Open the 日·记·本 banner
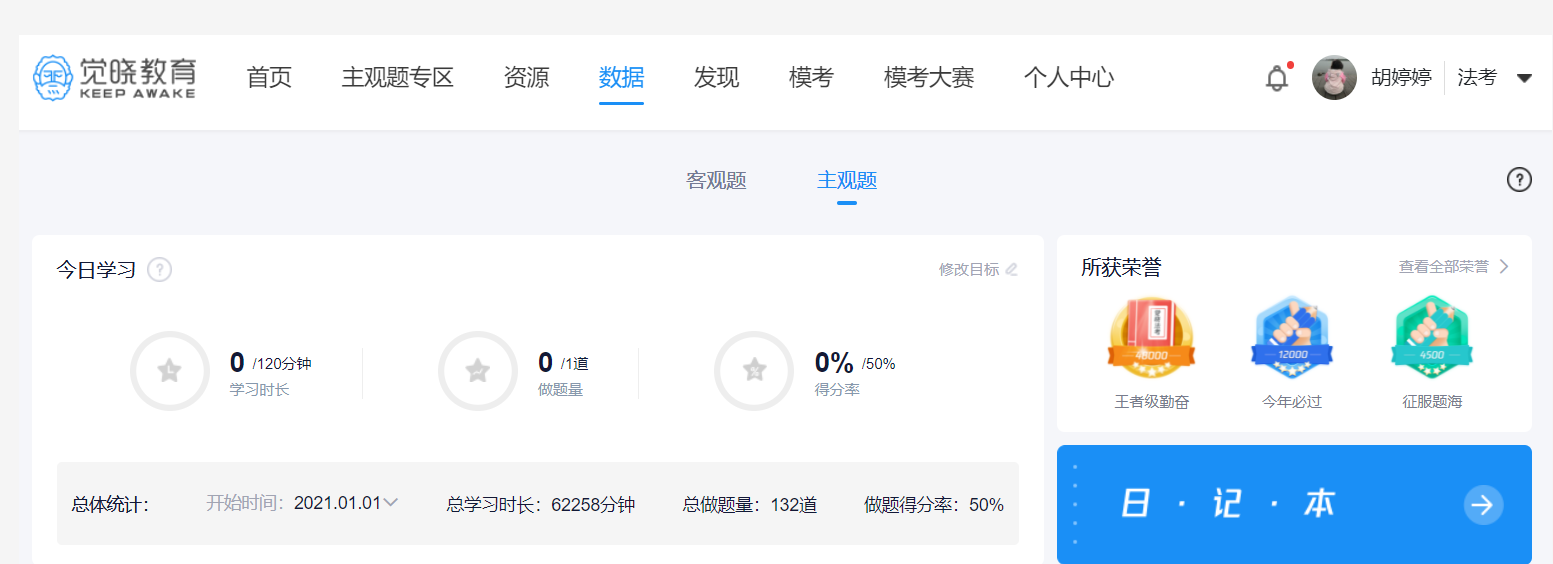The image size is (1553, 564). click(1294, 505)
